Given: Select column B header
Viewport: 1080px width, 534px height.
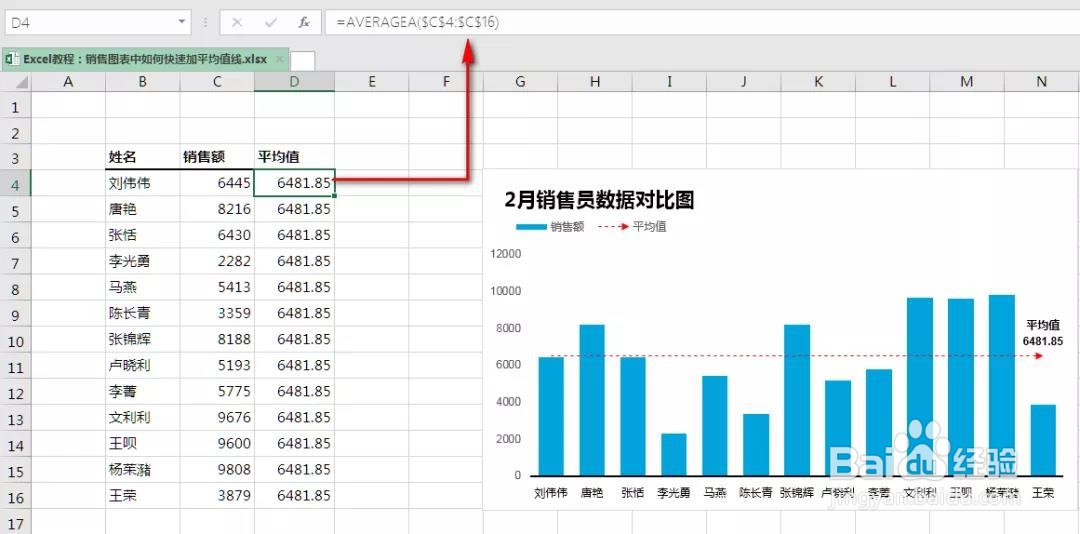Looking at the screenshot, I should (x=143, y=82).
